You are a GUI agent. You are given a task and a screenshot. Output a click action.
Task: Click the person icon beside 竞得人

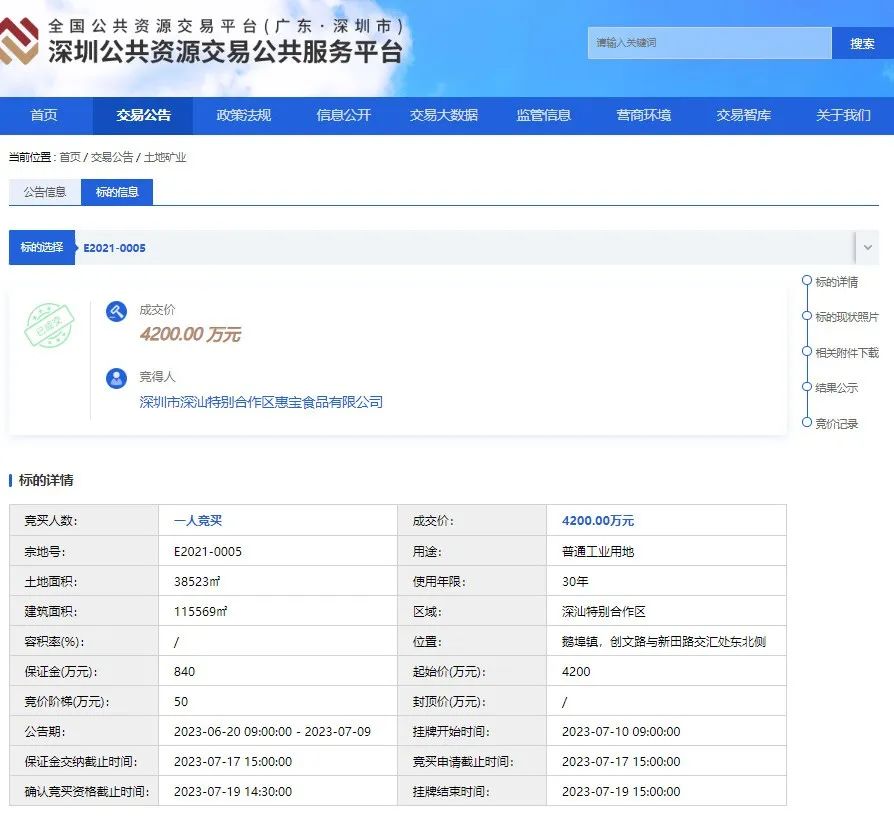pyautogui.click(x=117, y=378)
